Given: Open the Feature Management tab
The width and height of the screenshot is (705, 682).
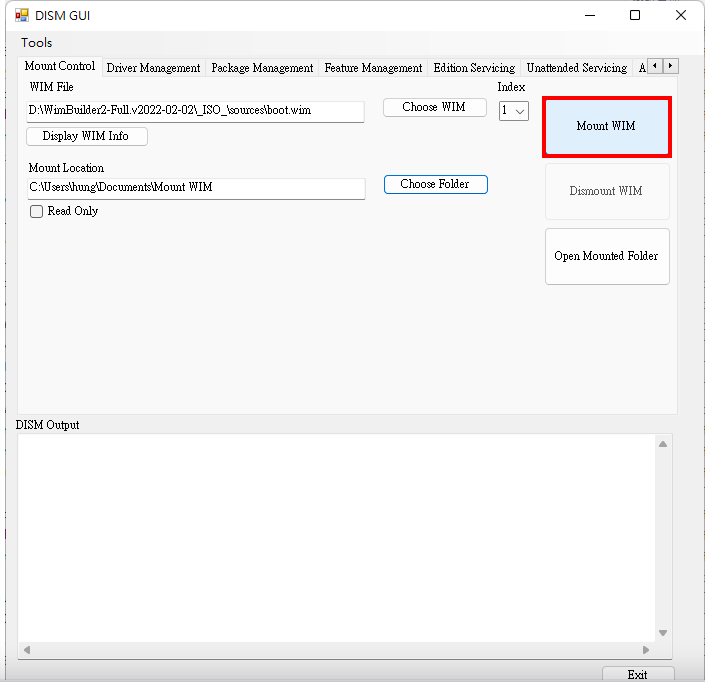Looking at the screenshot, I should 373,68.
